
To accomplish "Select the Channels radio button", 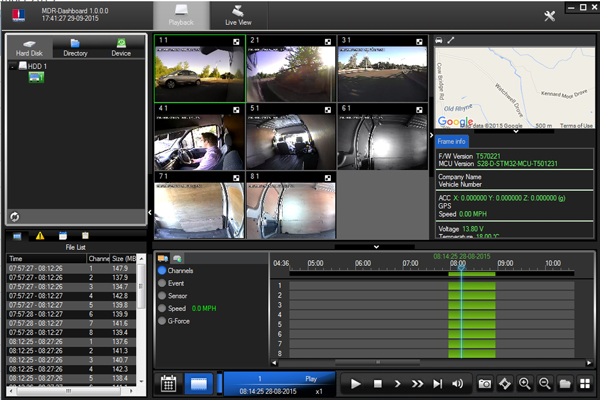I will 163,271.
